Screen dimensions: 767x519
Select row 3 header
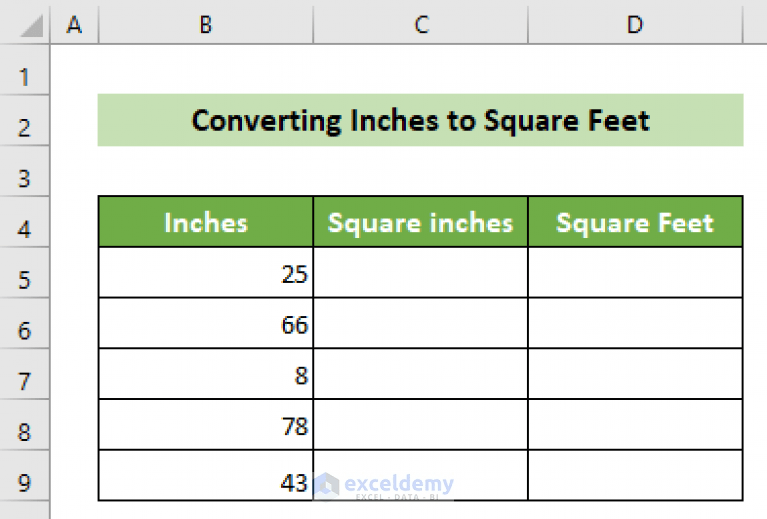[x=24, y=171]
